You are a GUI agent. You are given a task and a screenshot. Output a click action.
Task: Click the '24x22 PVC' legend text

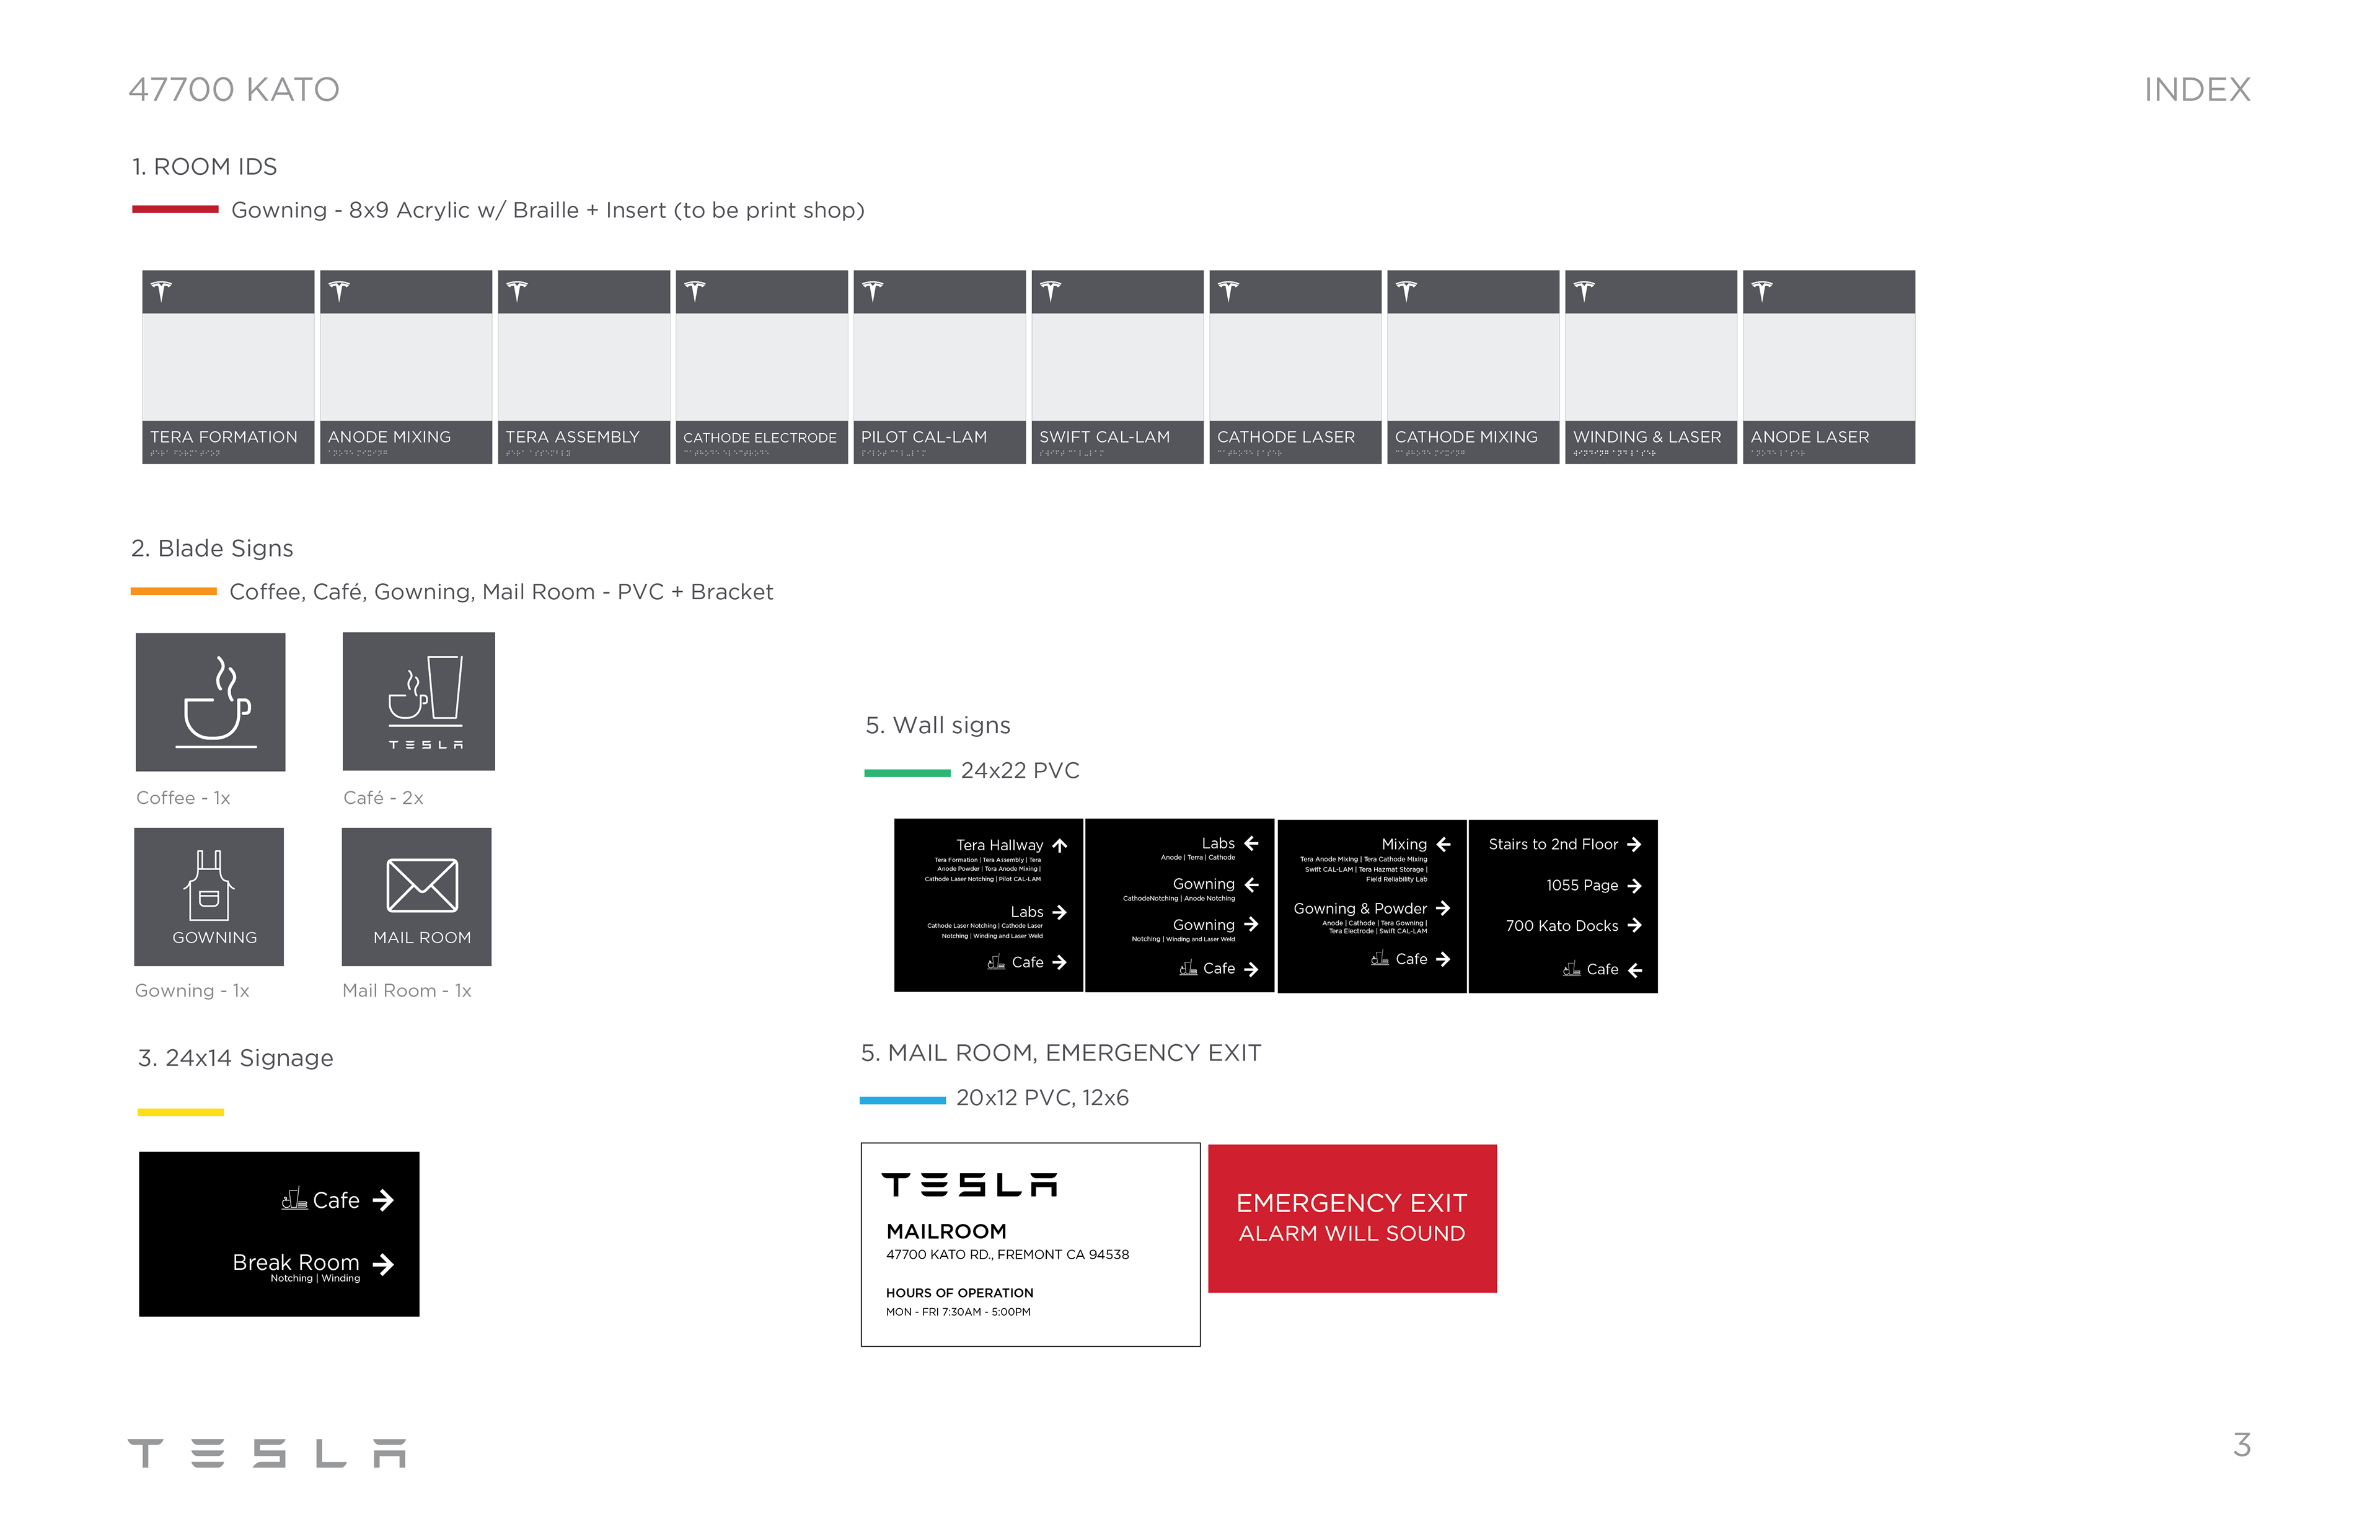pos(1020,771)
